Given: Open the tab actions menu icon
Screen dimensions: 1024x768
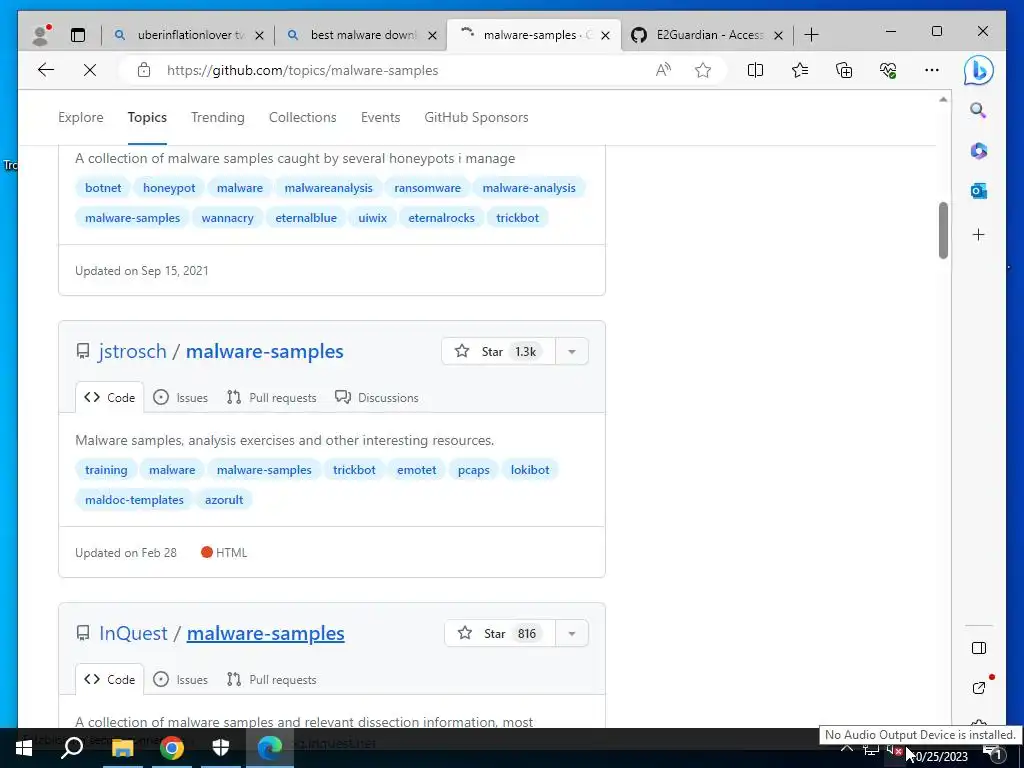Looking at the screenshot, I should click(x=78, y=35).
